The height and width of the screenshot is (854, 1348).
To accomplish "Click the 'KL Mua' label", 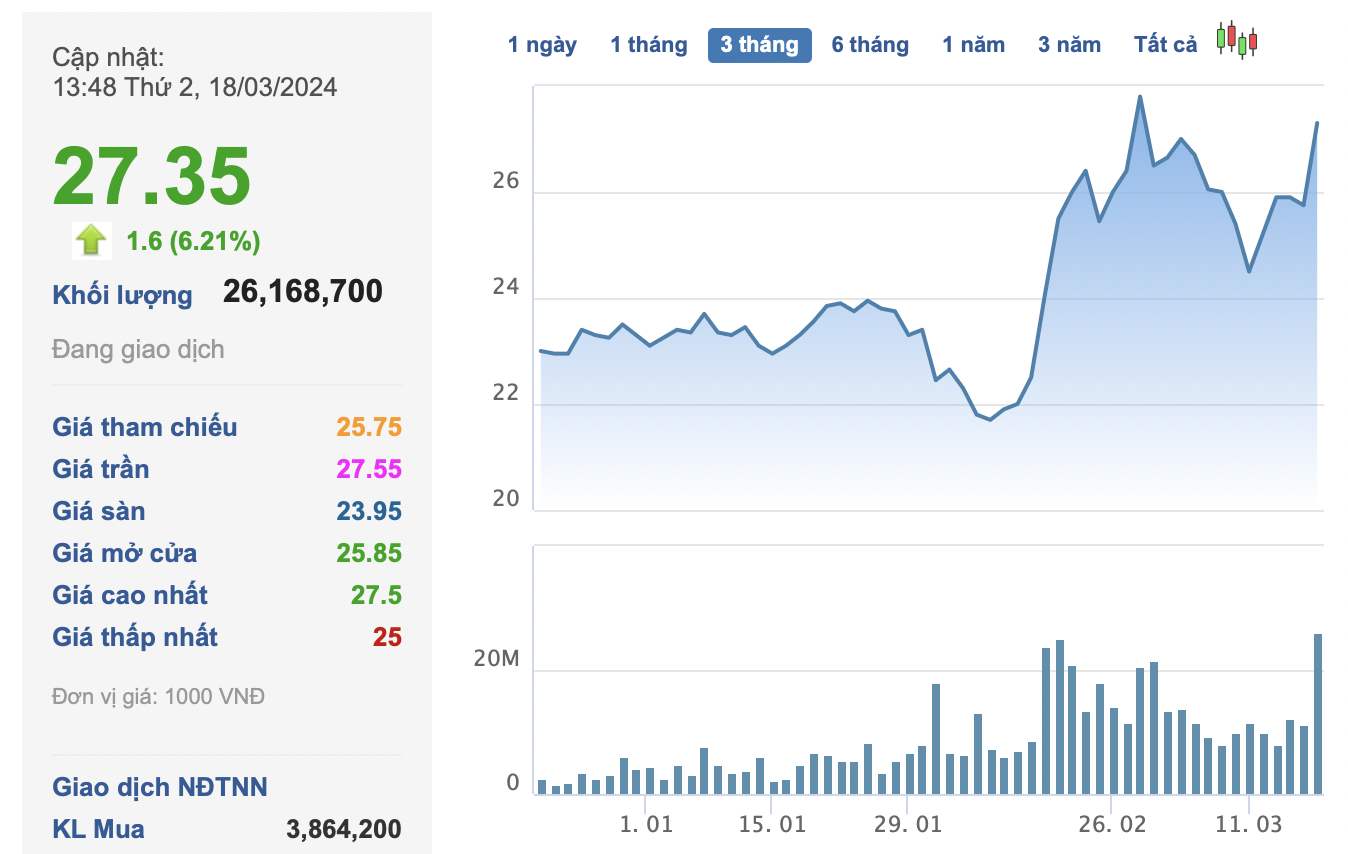I will (x=98, y=829).
